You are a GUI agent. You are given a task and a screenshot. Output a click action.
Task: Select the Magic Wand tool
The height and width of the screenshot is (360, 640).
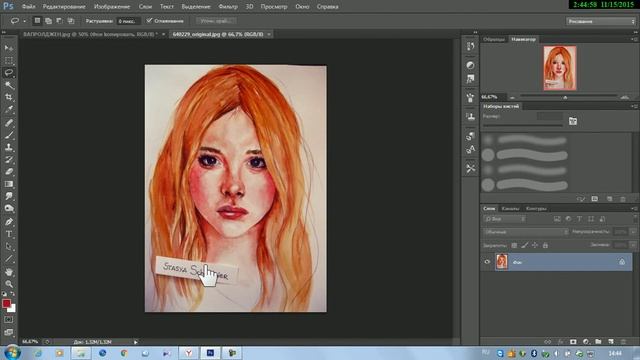[9, 85]
